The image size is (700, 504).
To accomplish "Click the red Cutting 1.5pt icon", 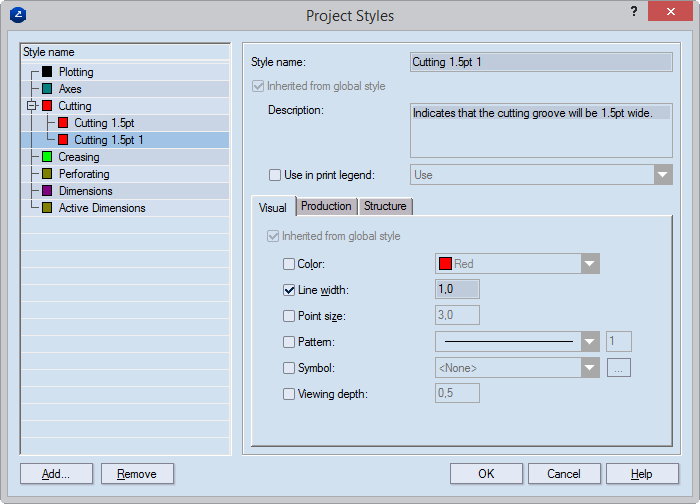I will [63, 123].
